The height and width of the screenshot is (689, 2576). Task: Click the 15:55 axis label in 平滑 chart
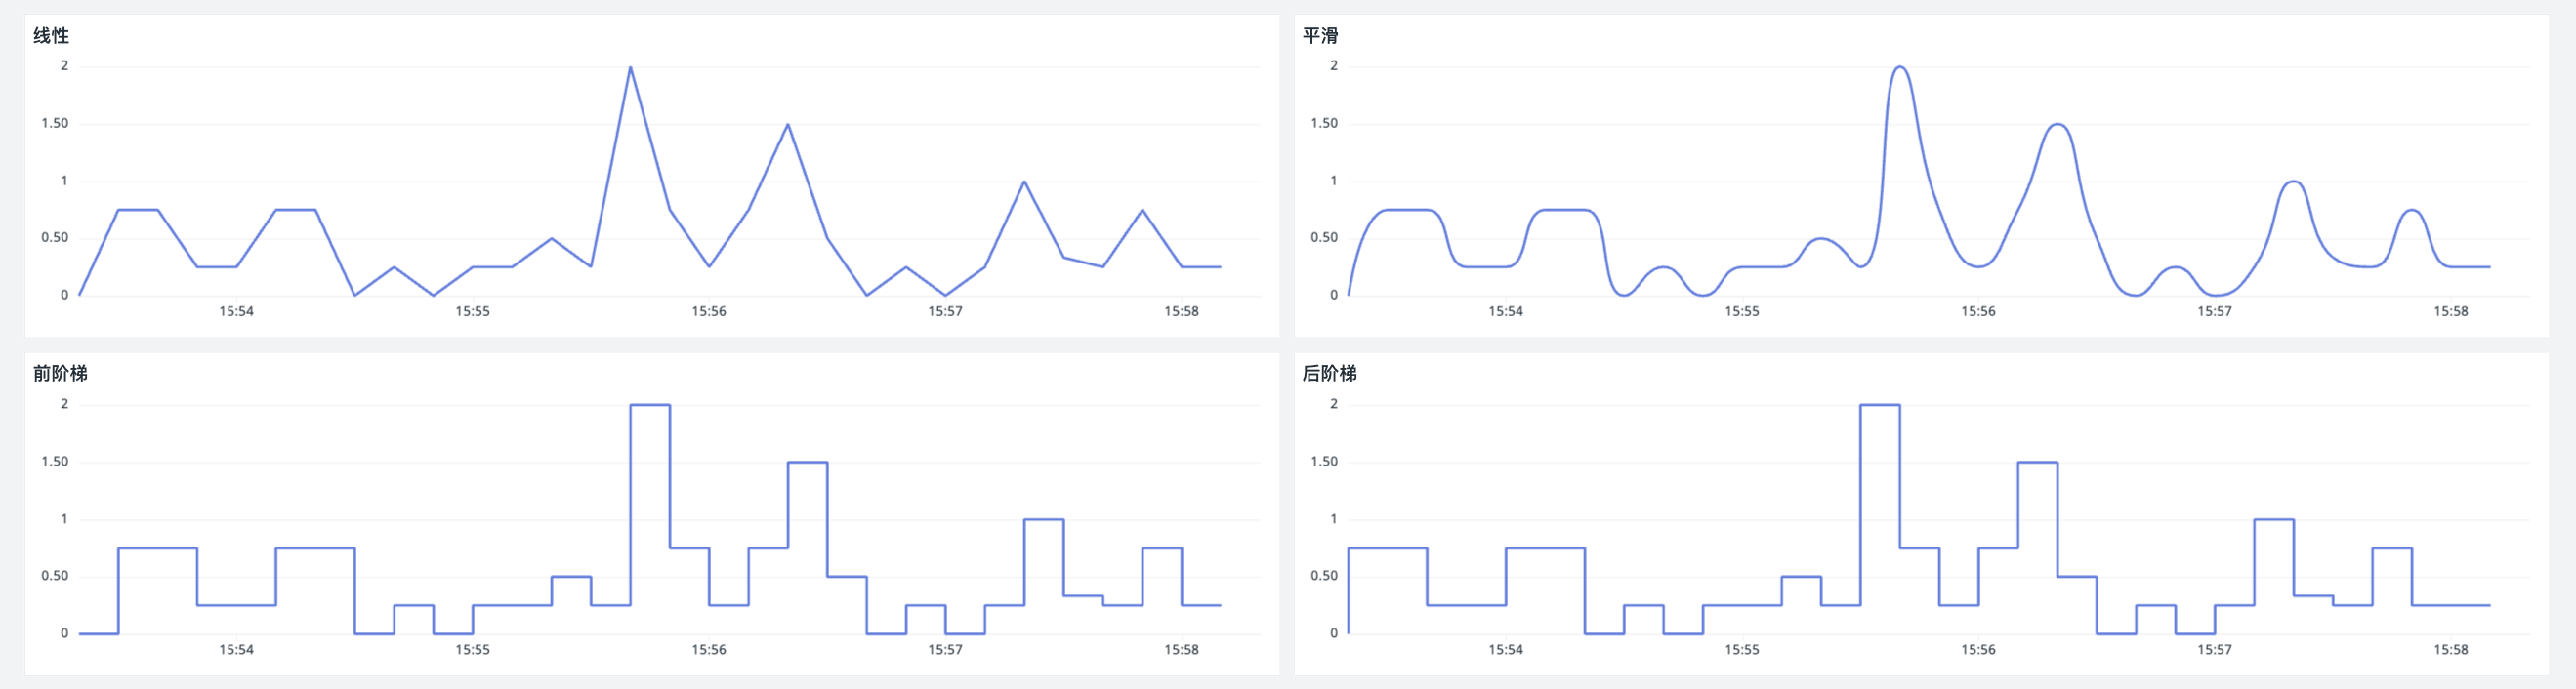point(1742,312)
